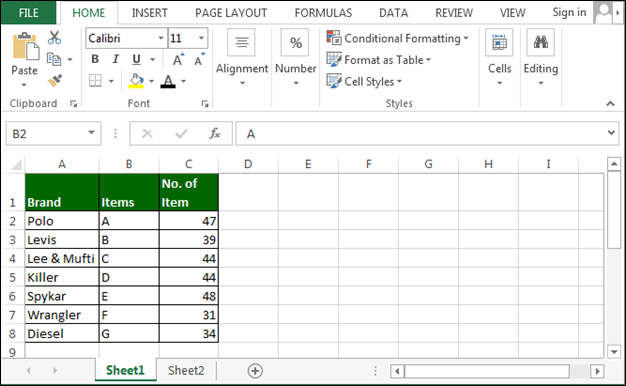Toggle Bold formatting
626x386 pixels.
tap(95, 59)
